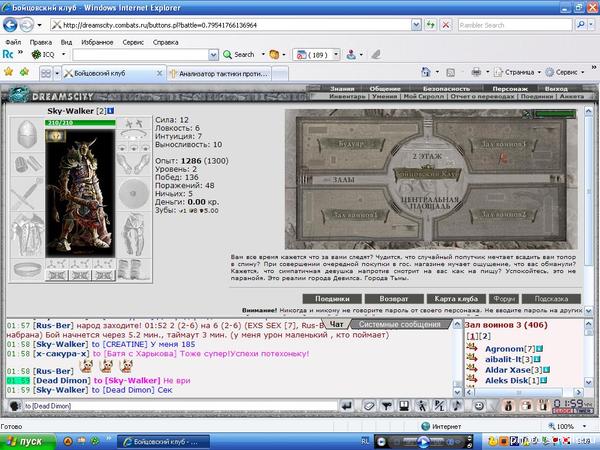Image resolution: width=600 pixels, height=450 pixels.
Task: Click the empty bracers equipment slot
Action: [27, 165]
